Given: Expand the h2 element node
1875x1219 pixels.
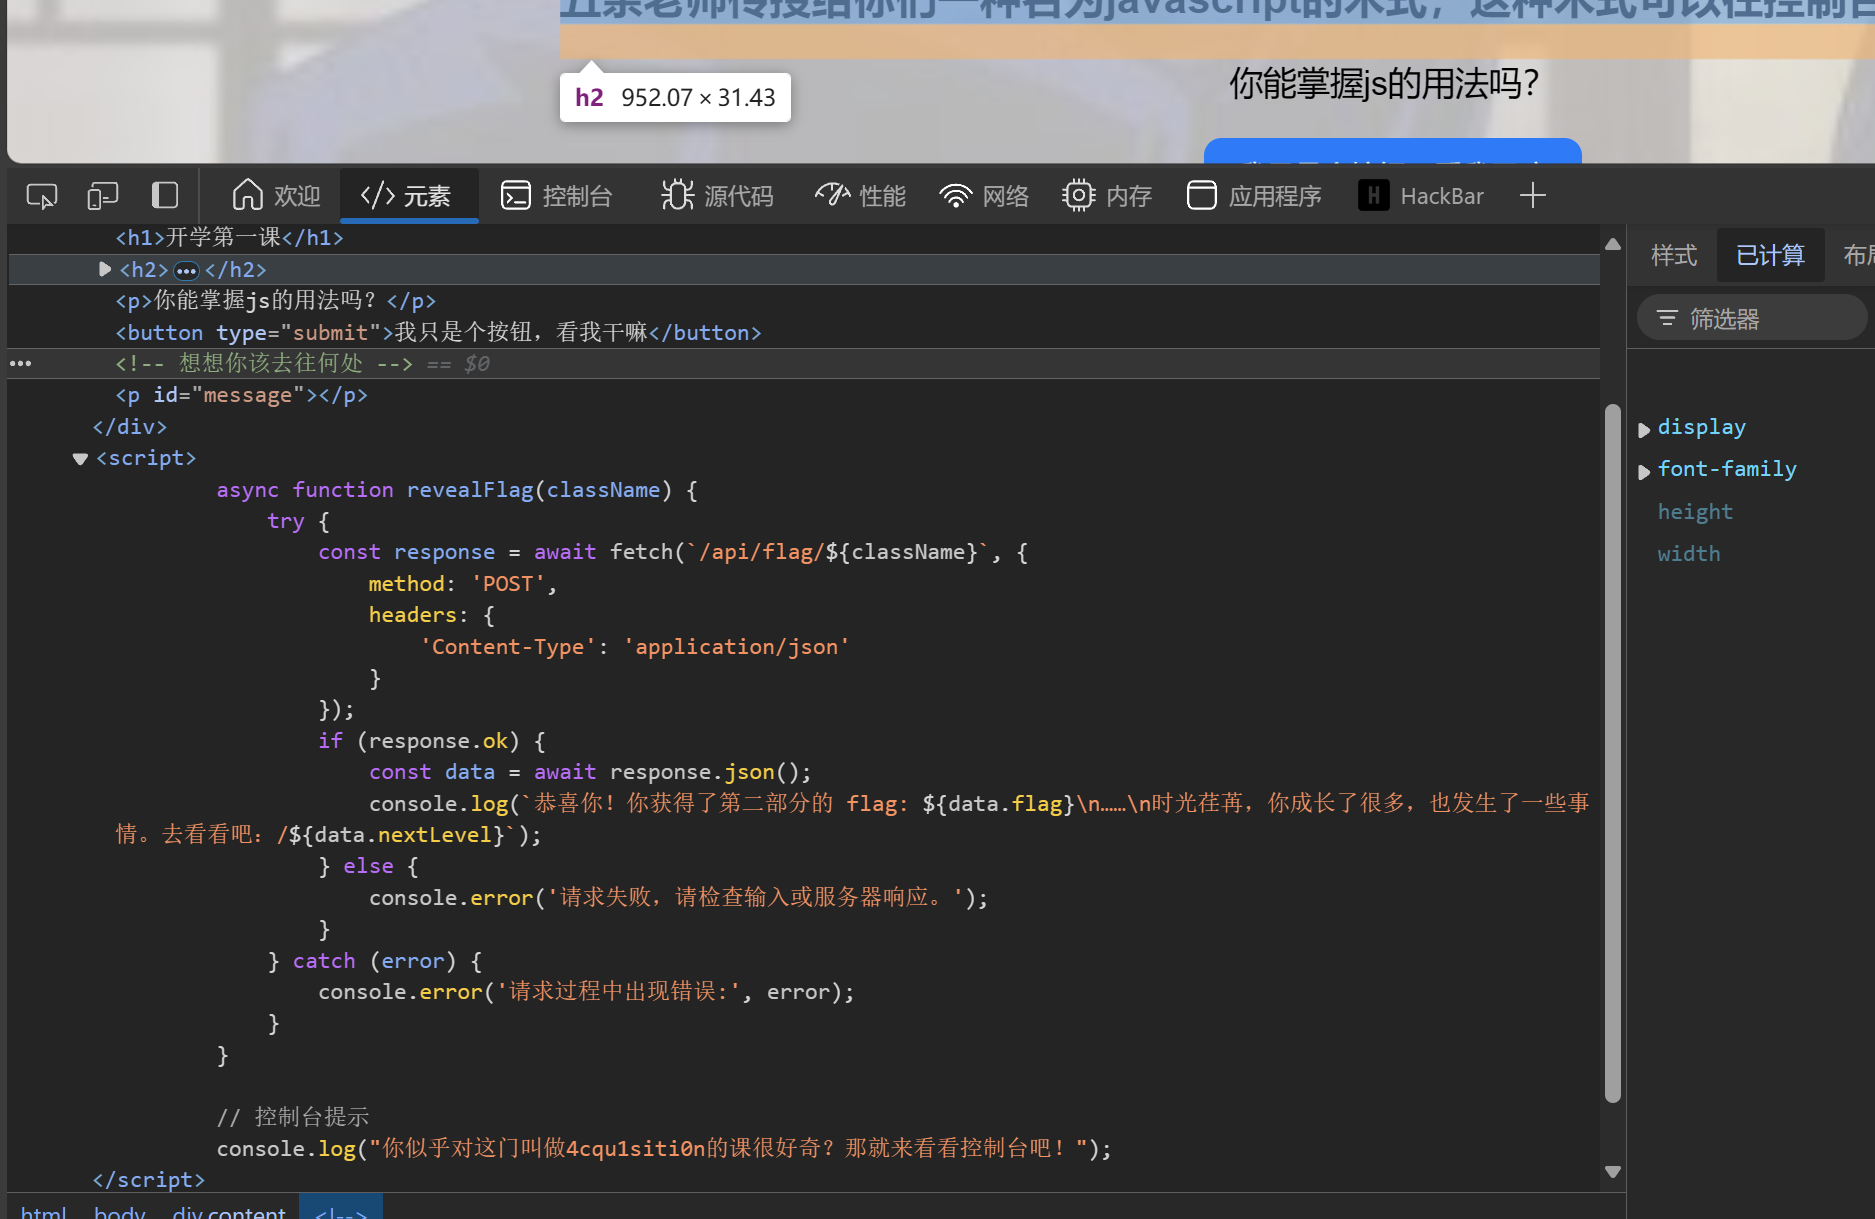Looking at the screenshot, I should (x=104, y=269).
